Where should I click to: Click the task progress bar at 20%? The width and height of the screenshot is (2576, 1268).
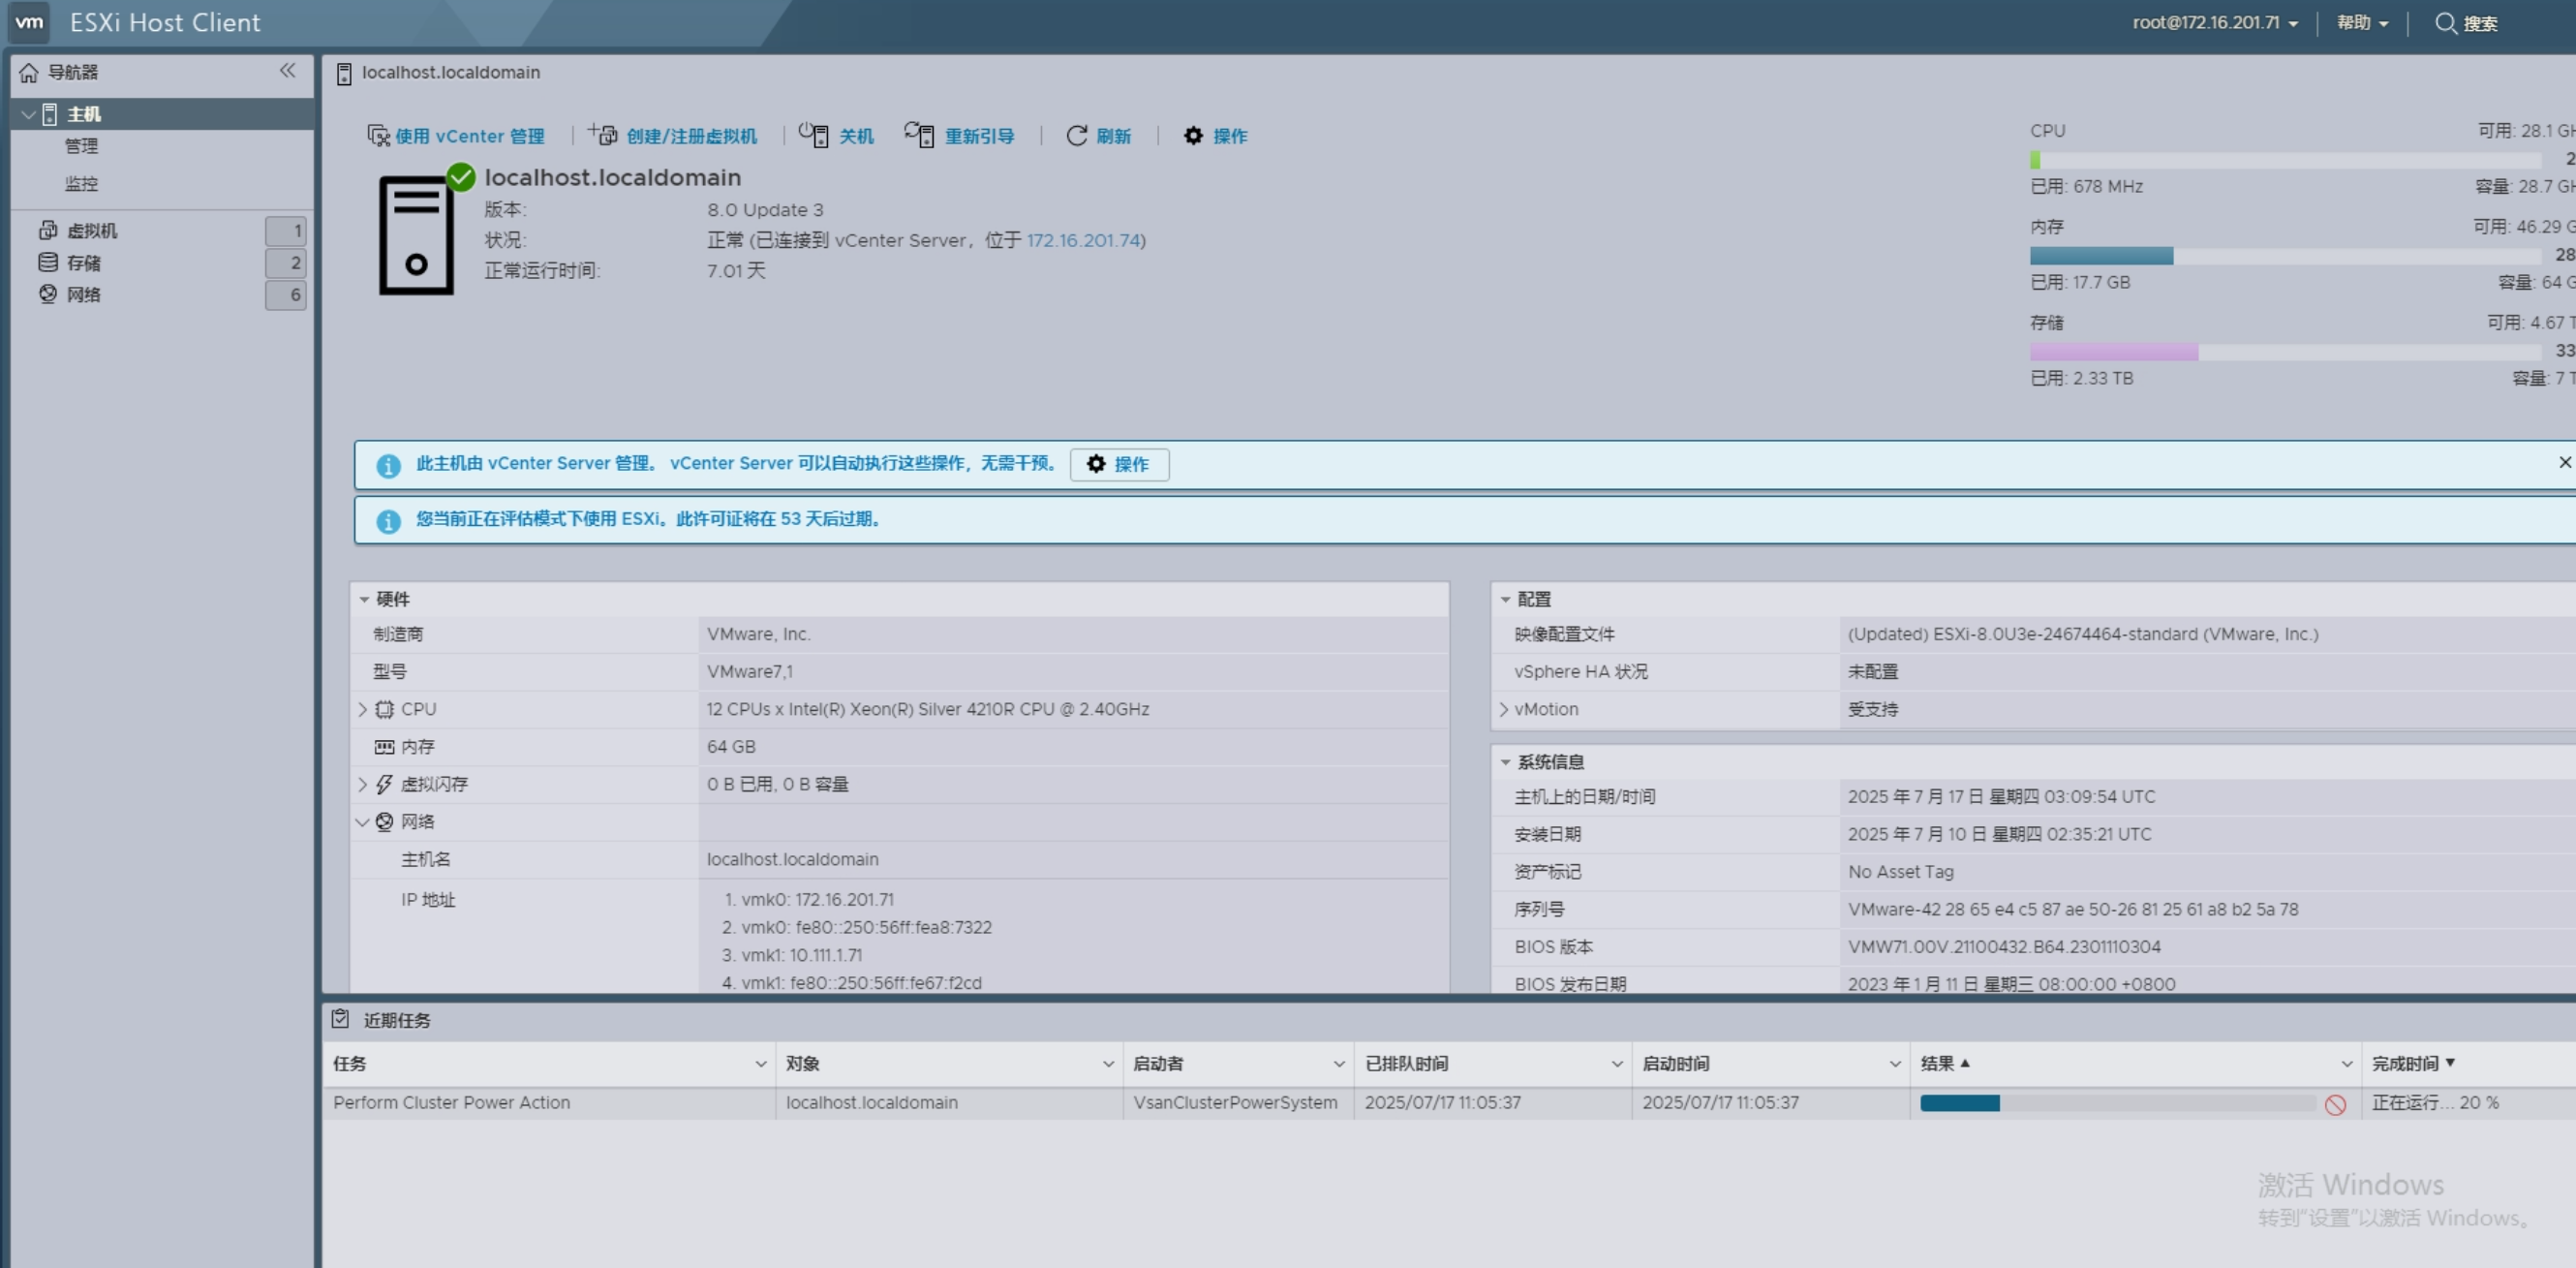point(2117,1103)
